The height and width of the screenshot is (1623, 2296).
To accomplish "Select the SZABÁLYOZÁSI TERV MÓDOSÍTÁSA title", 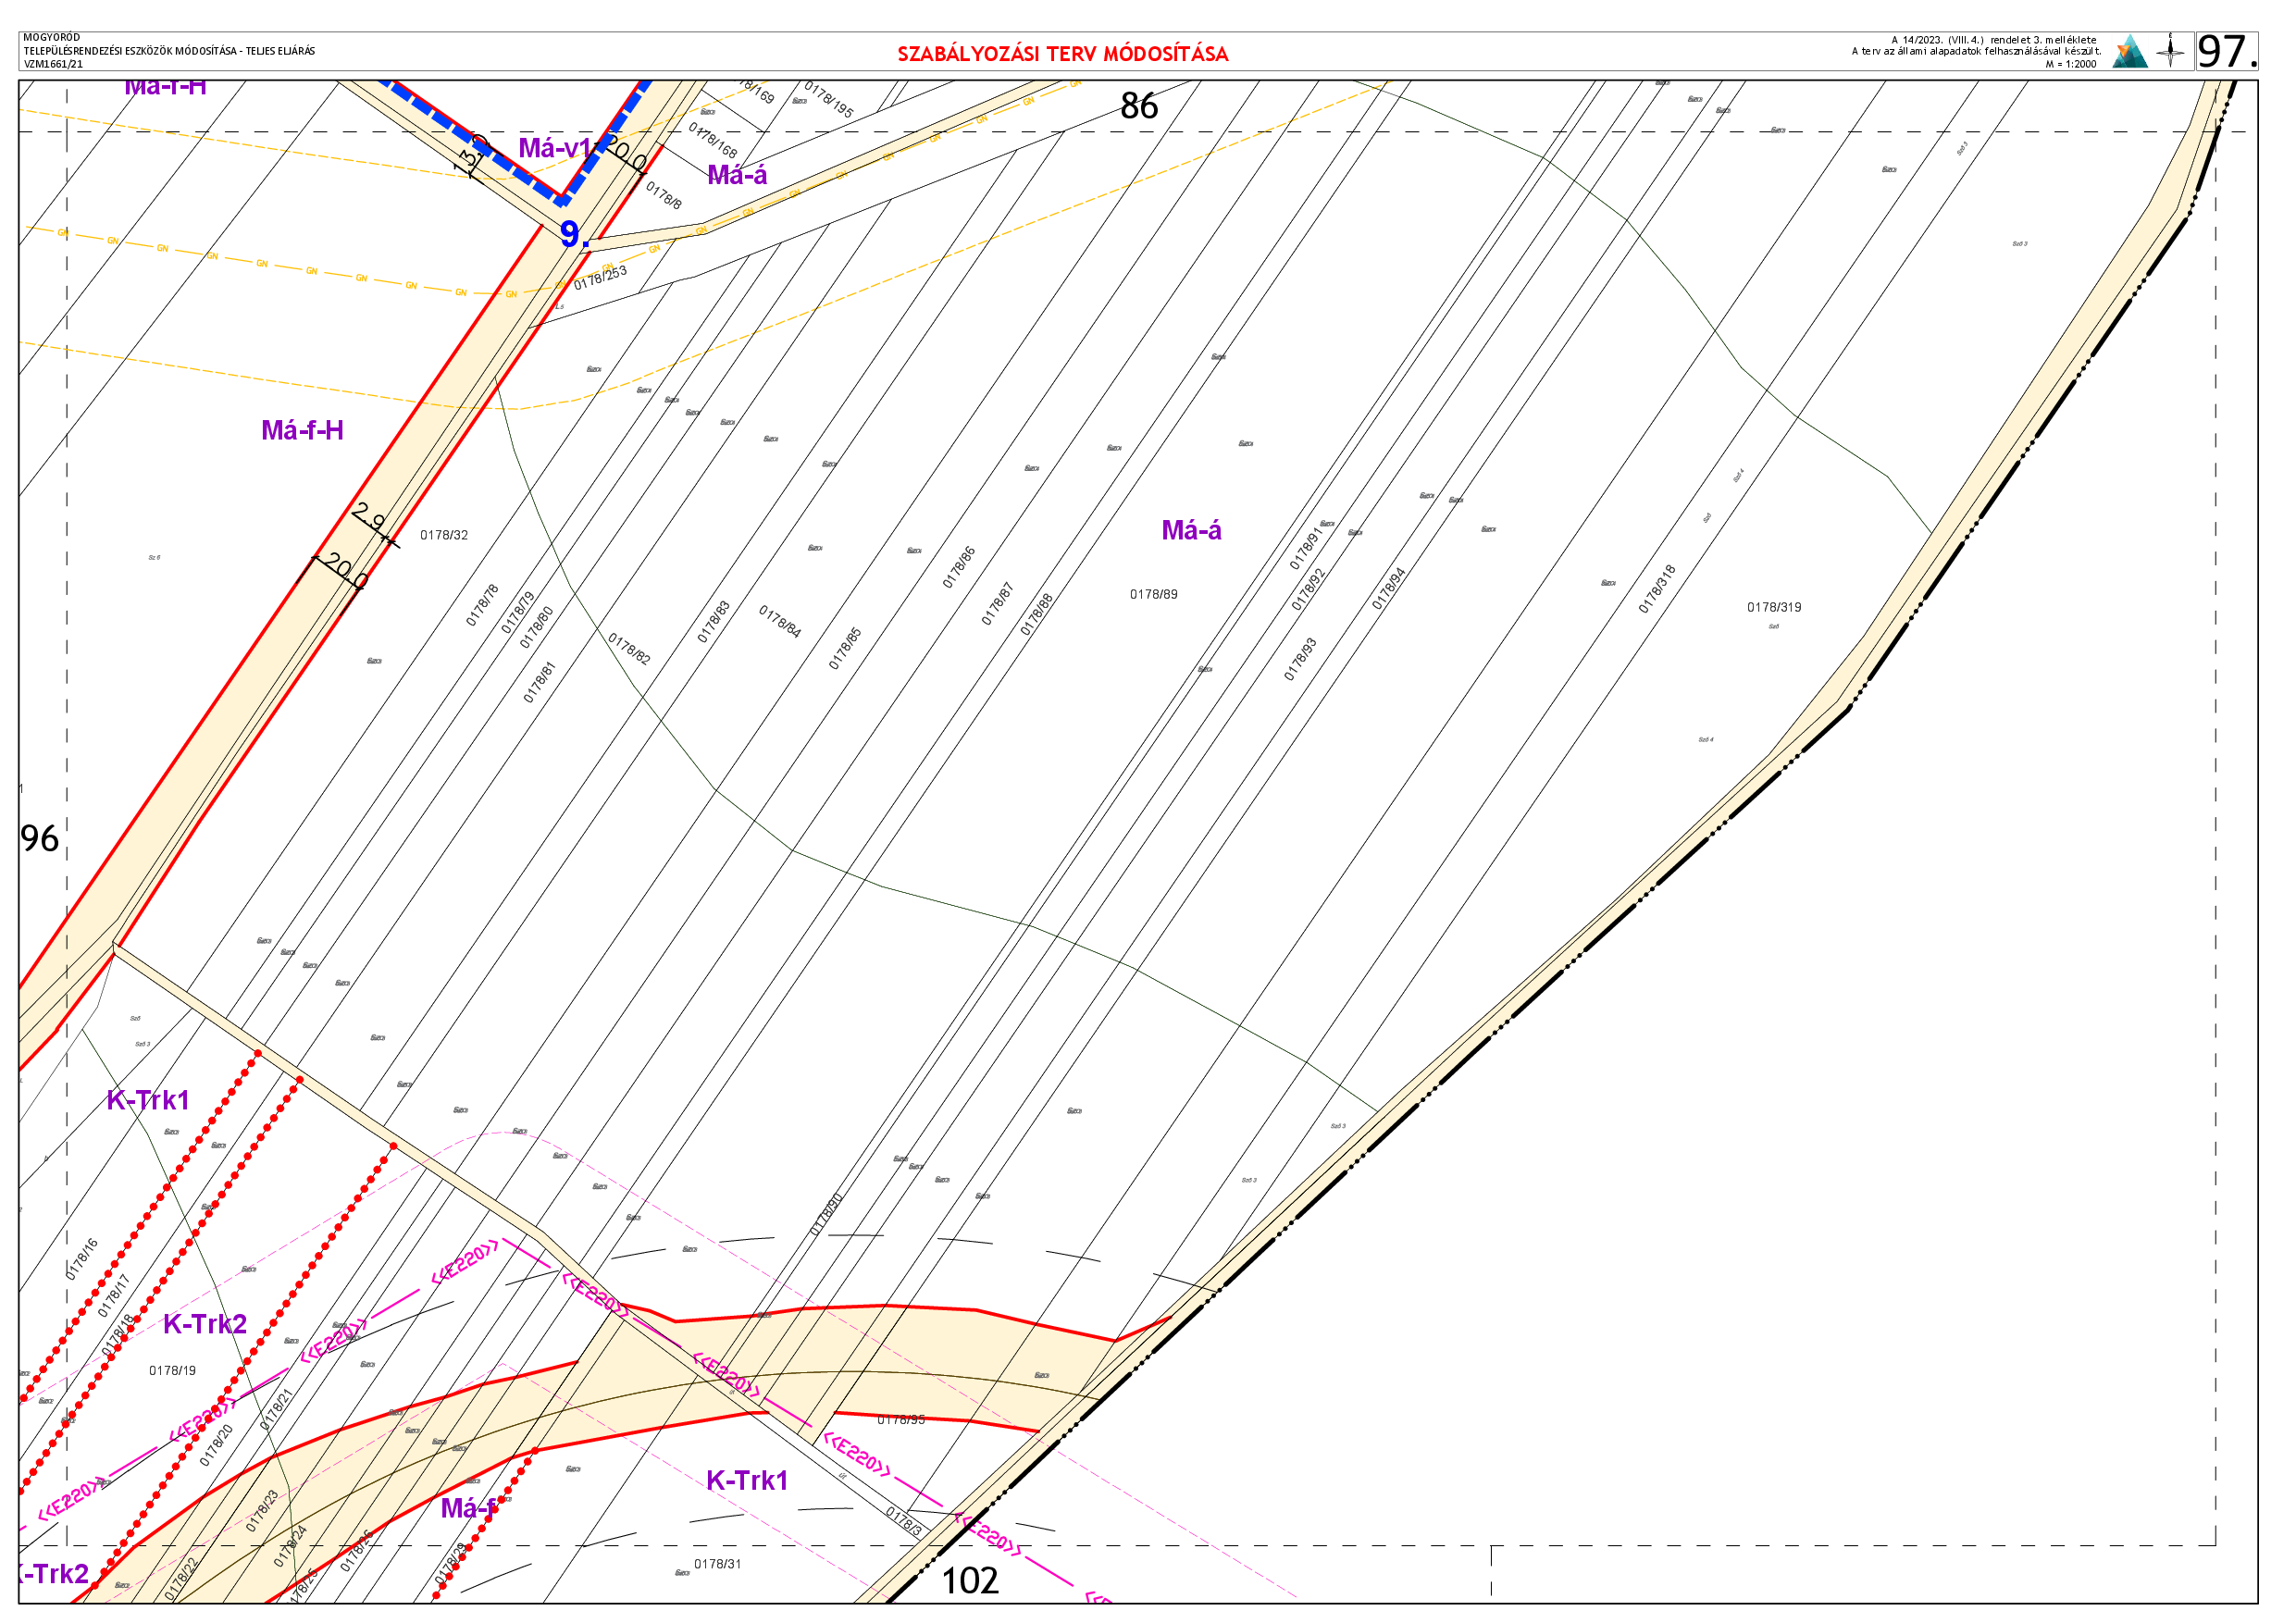I will coord(1062,54).
